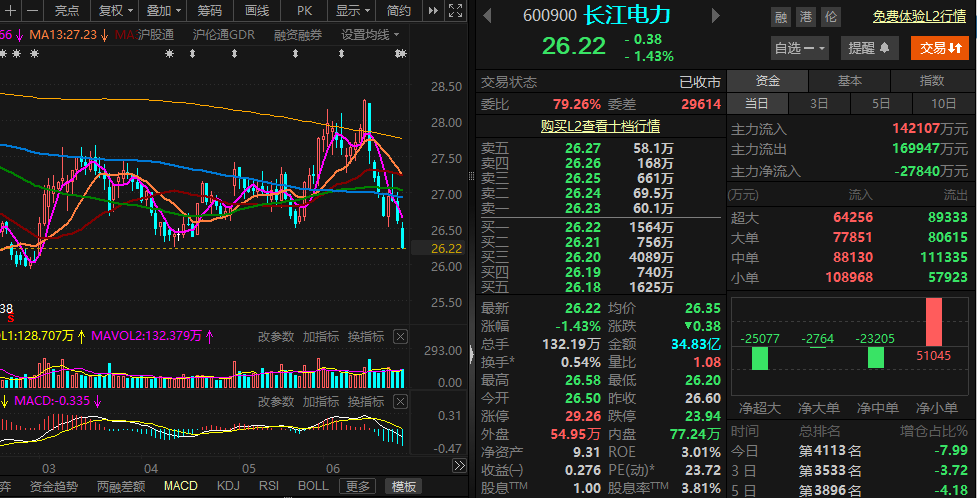Viewport: 977px width, 498px height.
Task: Select BOLL indicator tab
Action: 313,486
